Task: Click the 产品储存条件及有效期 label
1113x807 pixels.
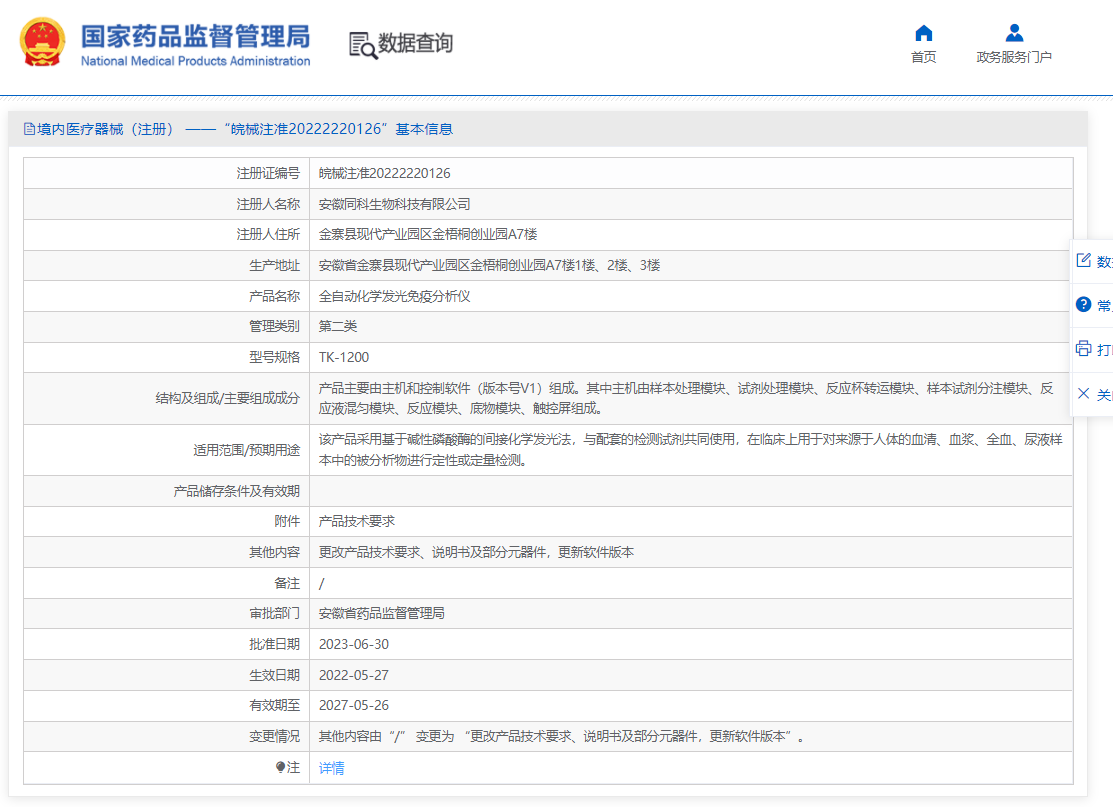Action: click(x=237, y=491)
